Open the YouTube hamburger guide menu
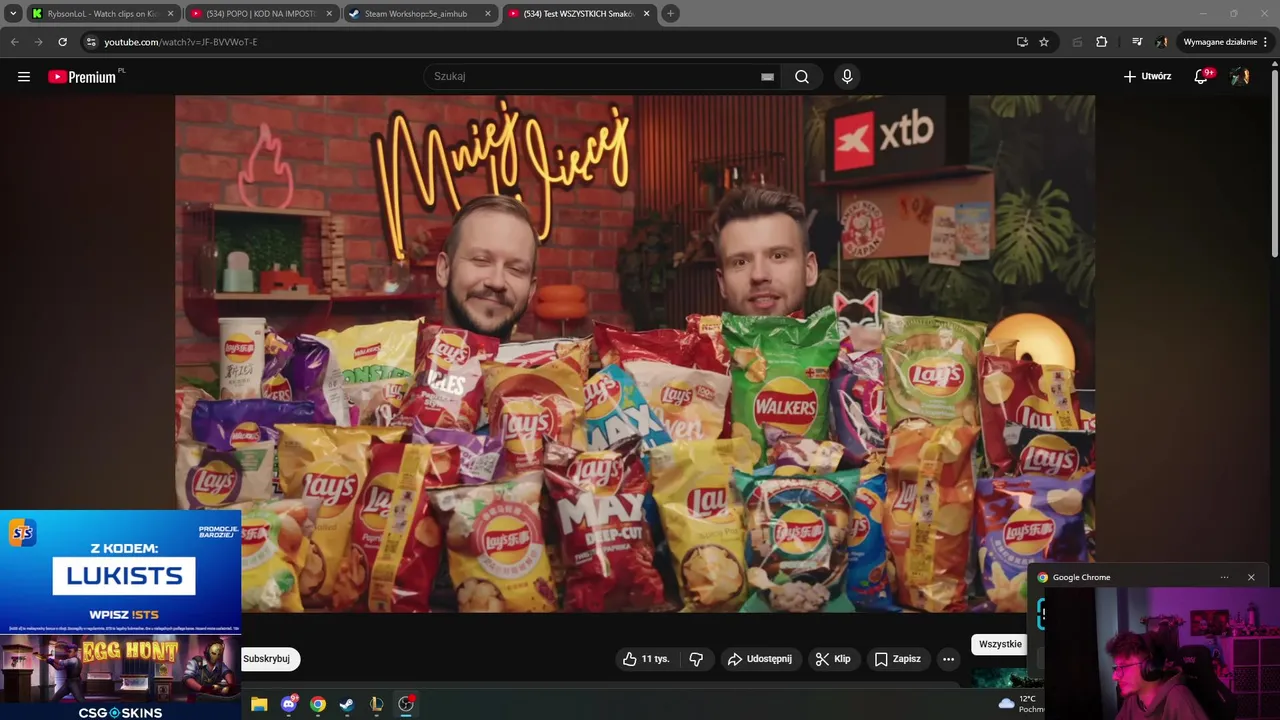Image resolution: width=1280 pixels, height=720 pixels. point(24,76)
